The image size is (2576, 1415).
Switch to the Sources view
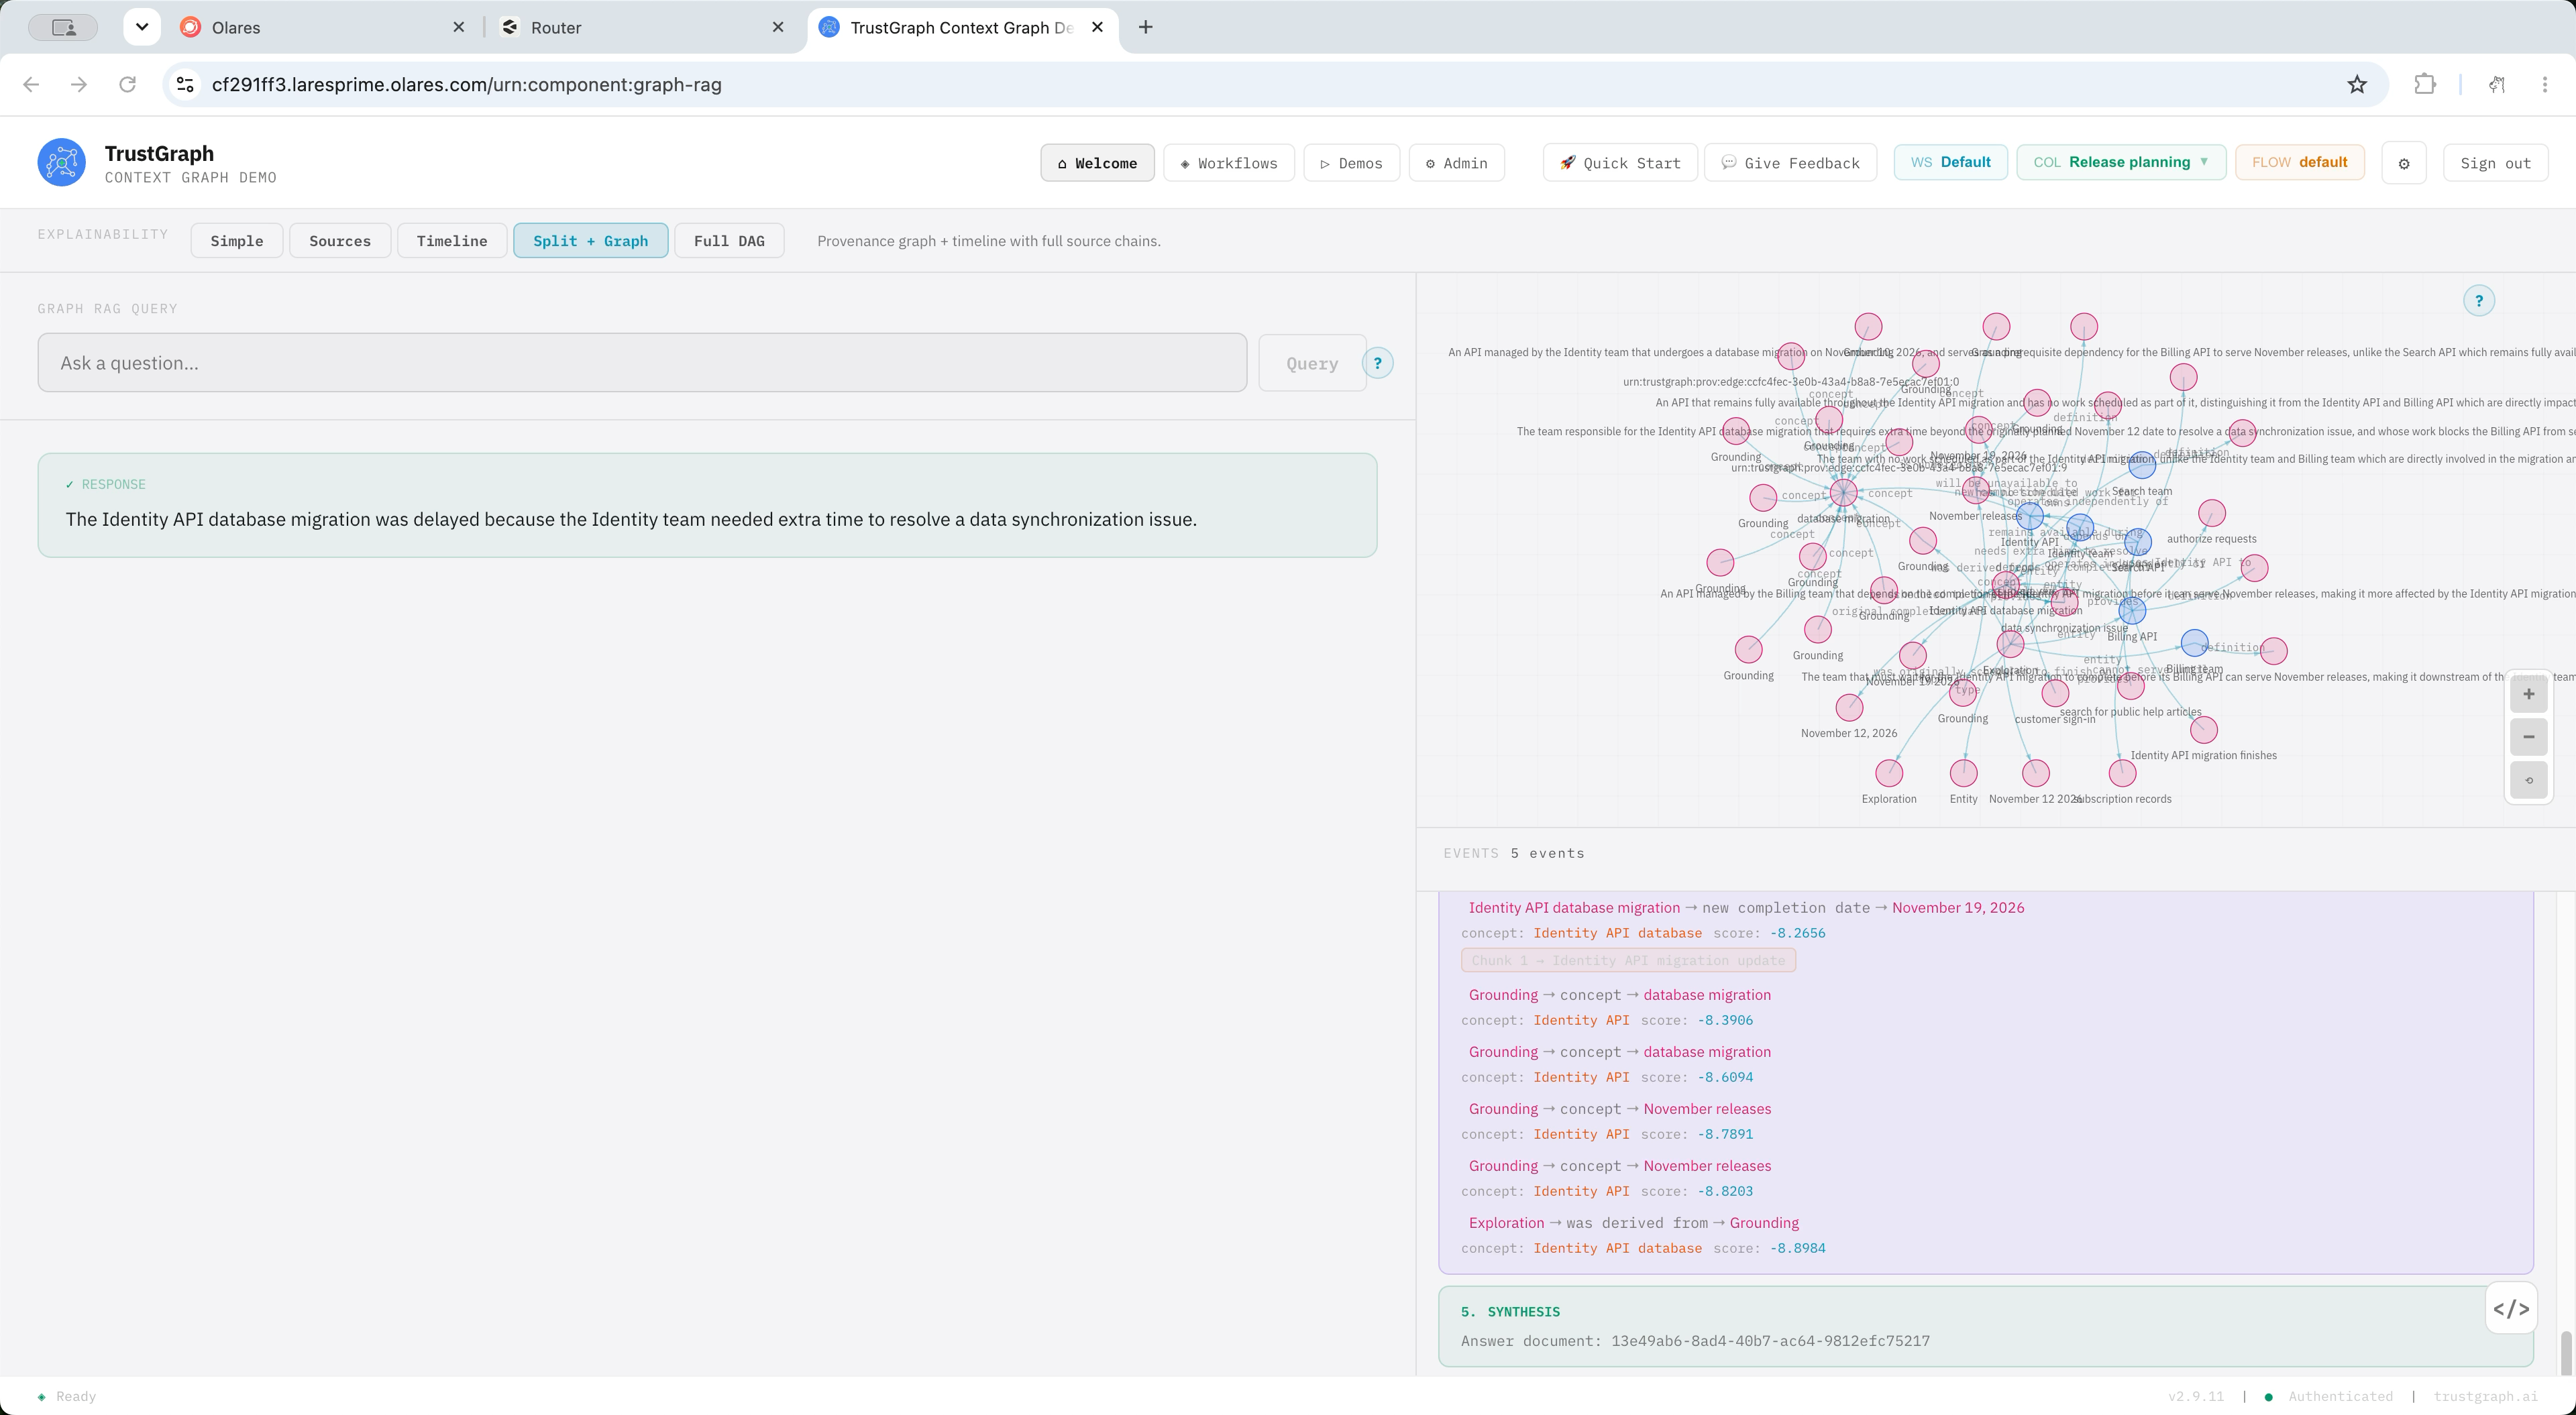click(340, 241)
